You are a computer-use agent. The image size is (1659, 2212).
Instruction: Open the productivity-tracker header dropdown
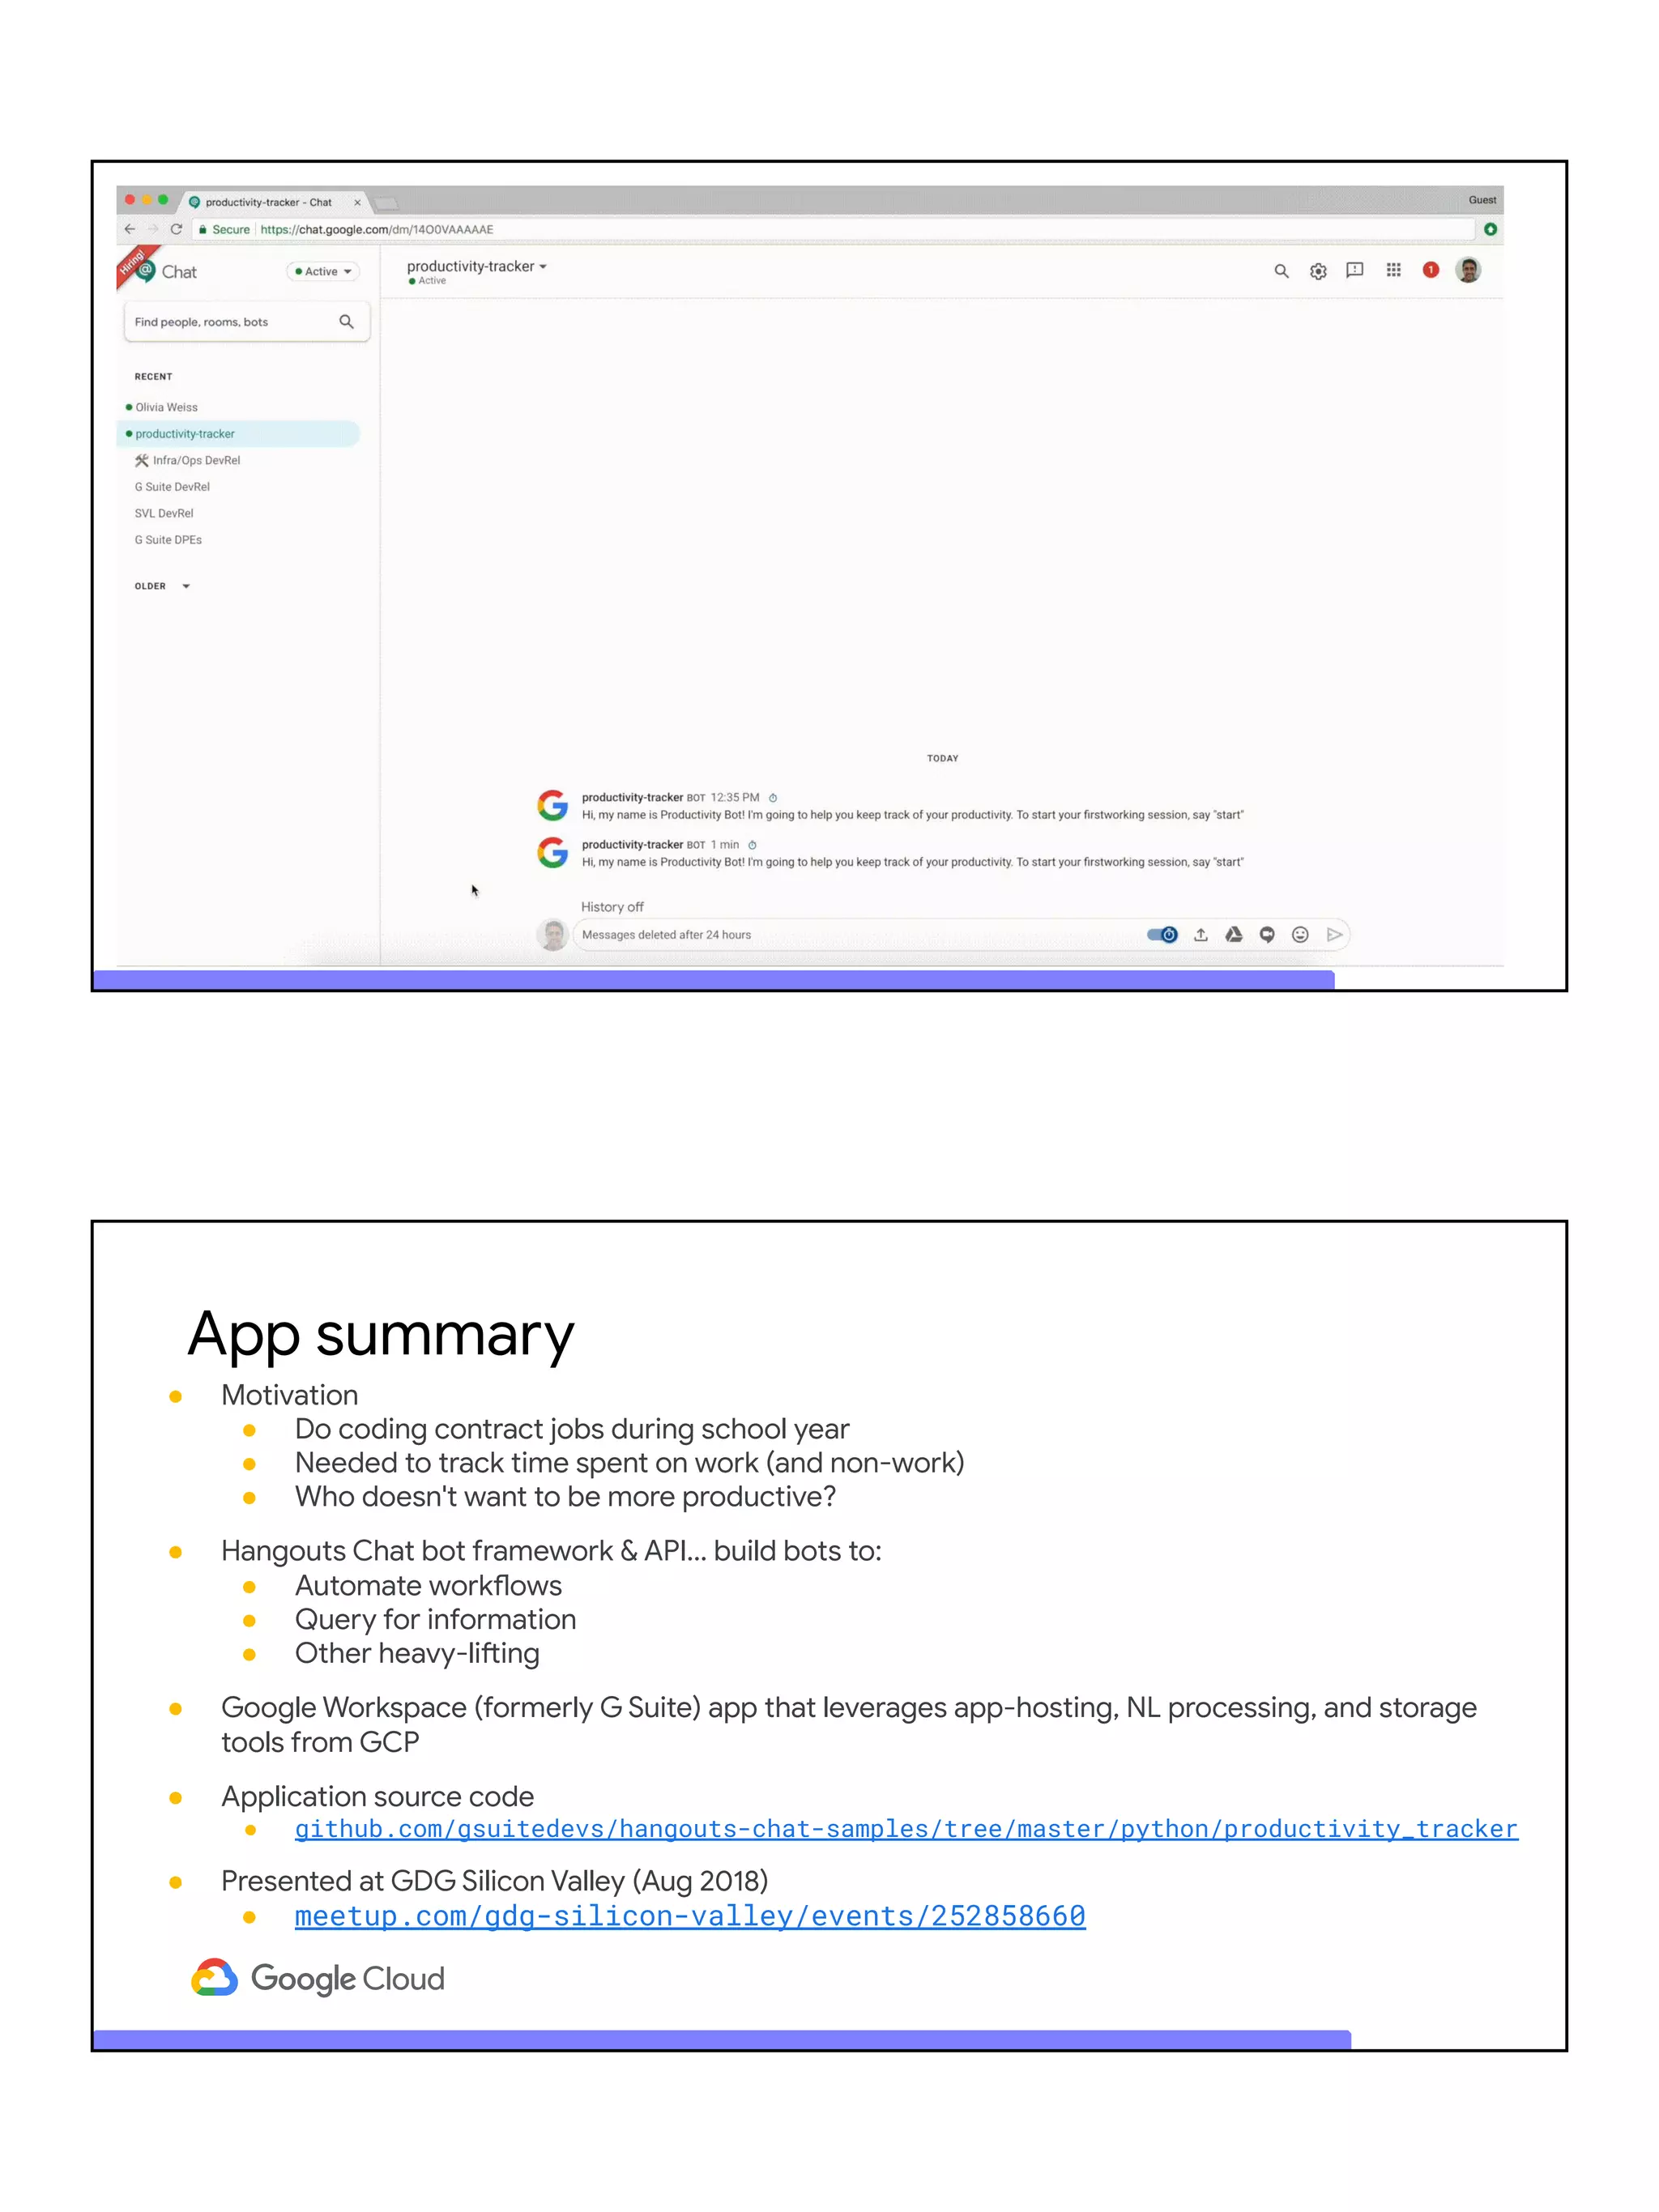[477, 266]
